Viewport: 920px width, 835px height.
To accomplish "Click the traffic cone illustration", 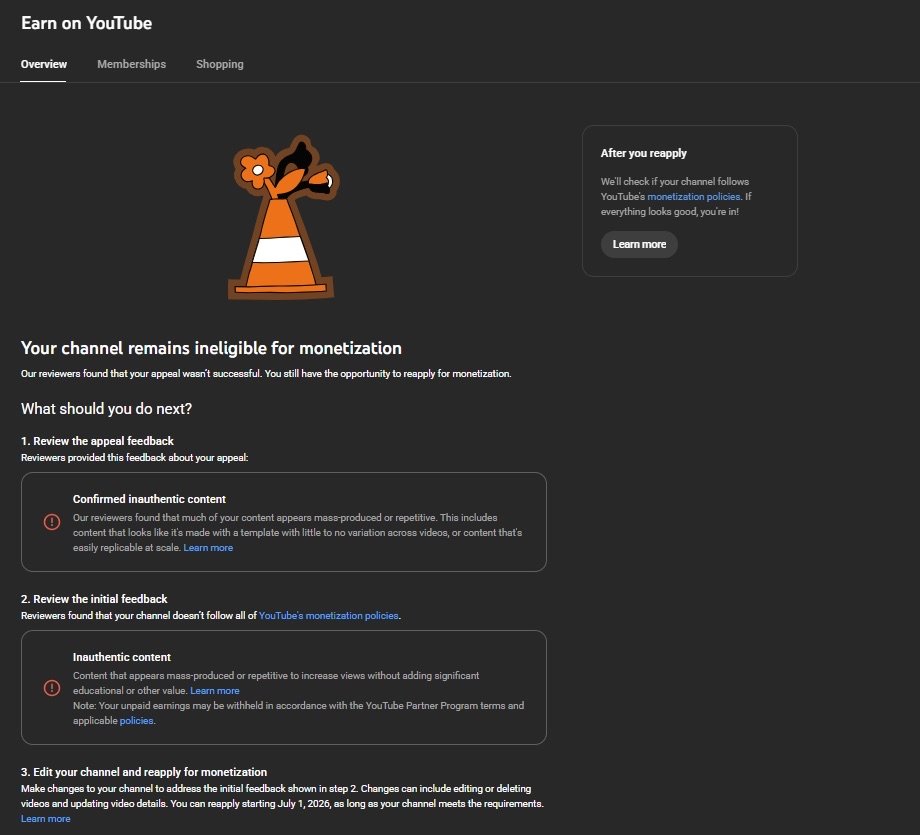I will tap(283, 218).
